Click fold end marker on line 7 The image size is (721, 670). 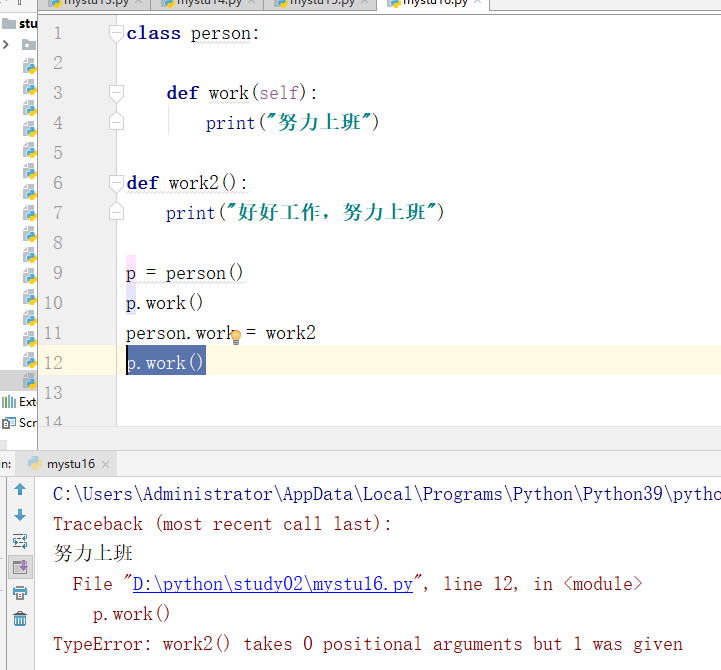point(116,212)
